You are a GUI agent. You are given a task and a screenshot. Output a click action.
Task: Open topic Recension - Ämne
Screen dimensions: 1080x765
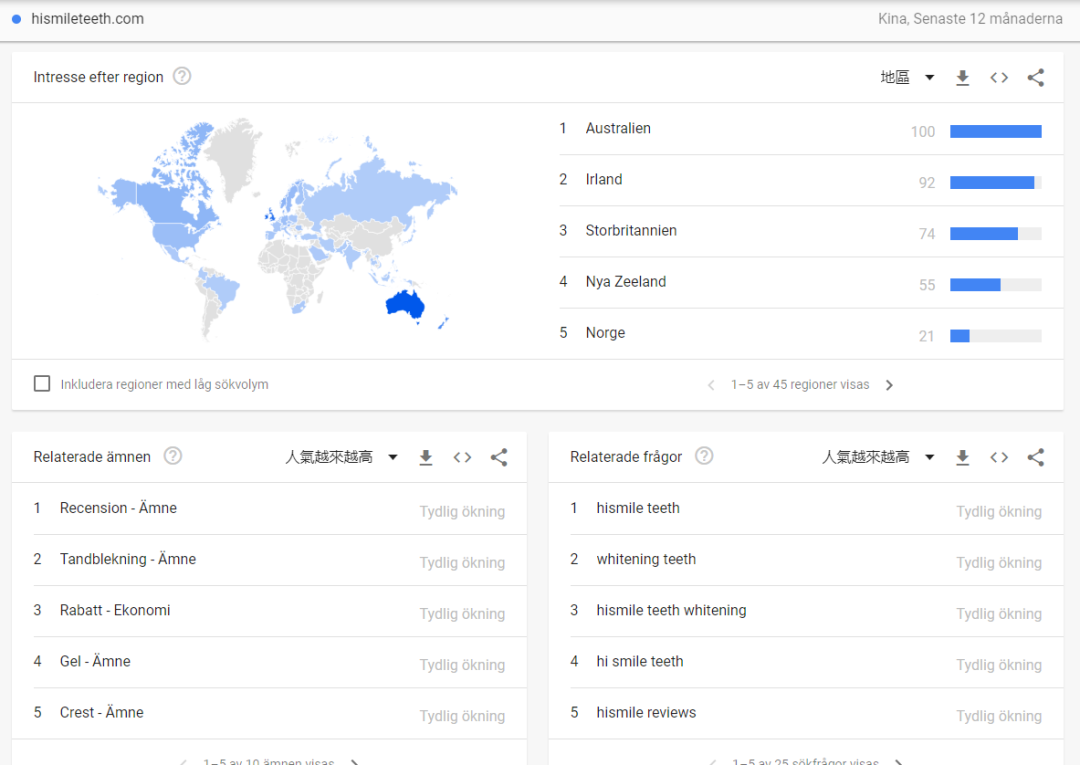pyautogui.click(x=118, y=508)
